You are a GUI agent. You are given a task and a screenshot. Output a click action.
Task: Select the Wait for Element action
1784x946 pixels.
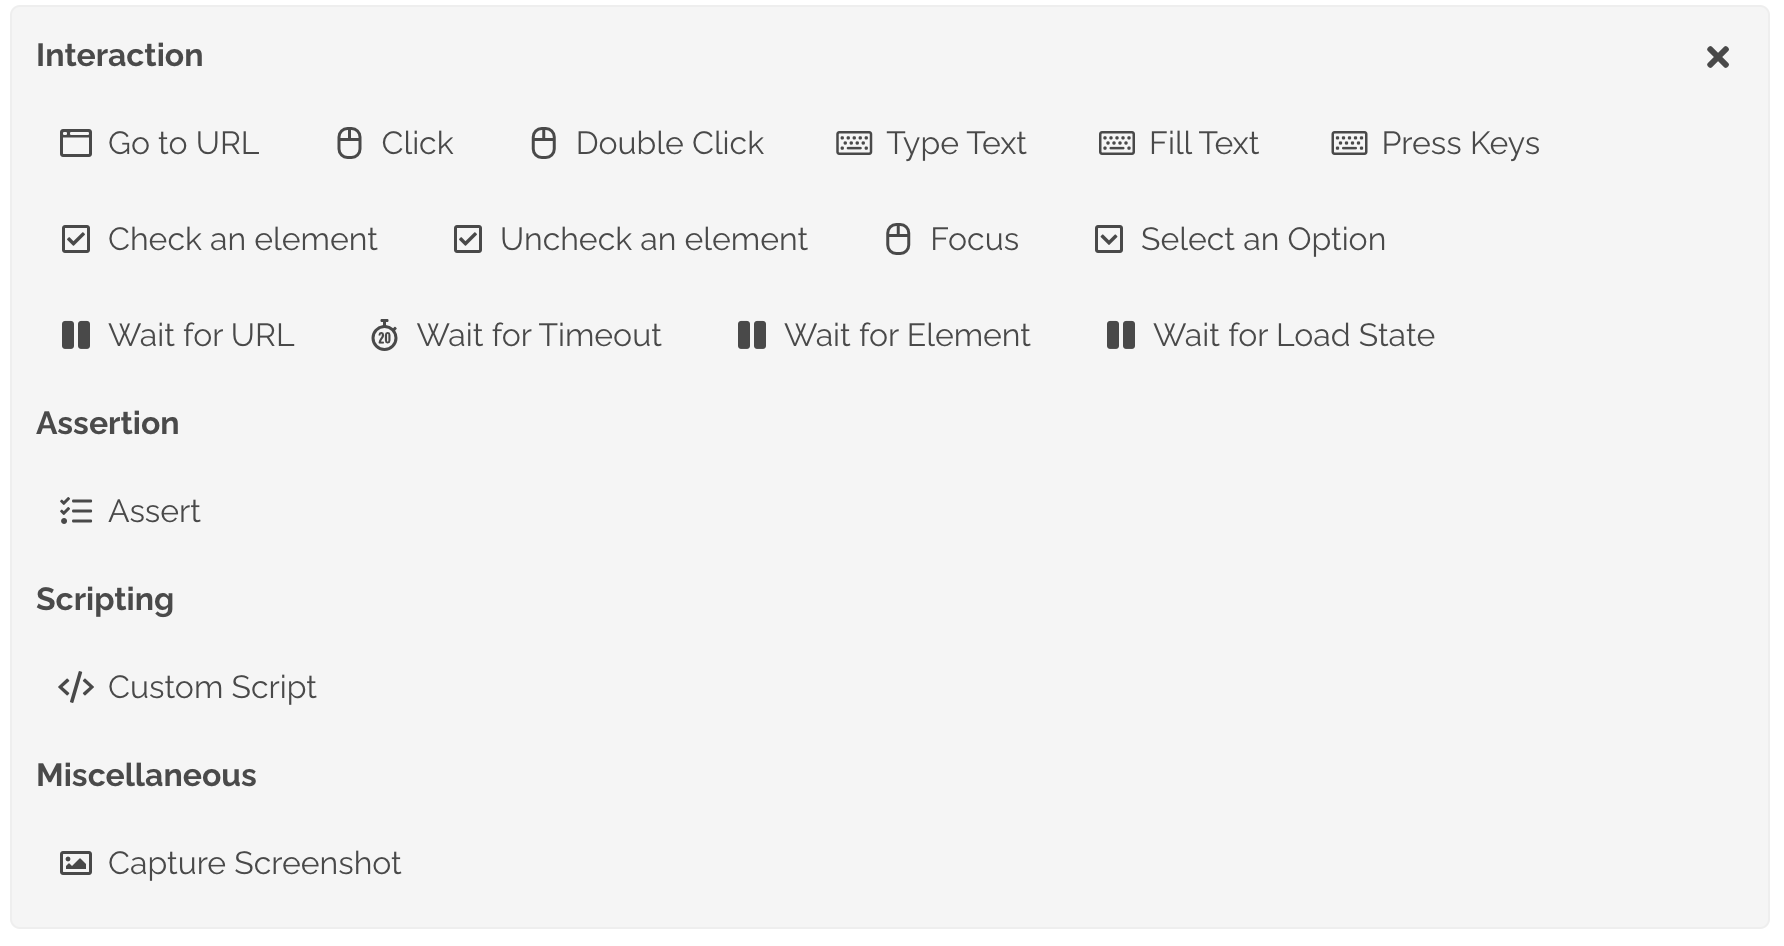pos(882,335)
